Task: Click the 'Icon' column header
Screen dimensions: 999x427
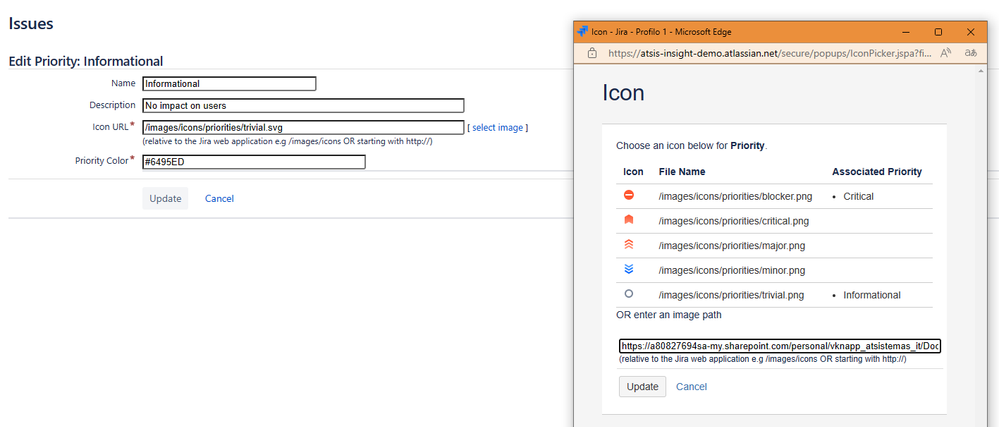Action: click(x=633, y=171)
